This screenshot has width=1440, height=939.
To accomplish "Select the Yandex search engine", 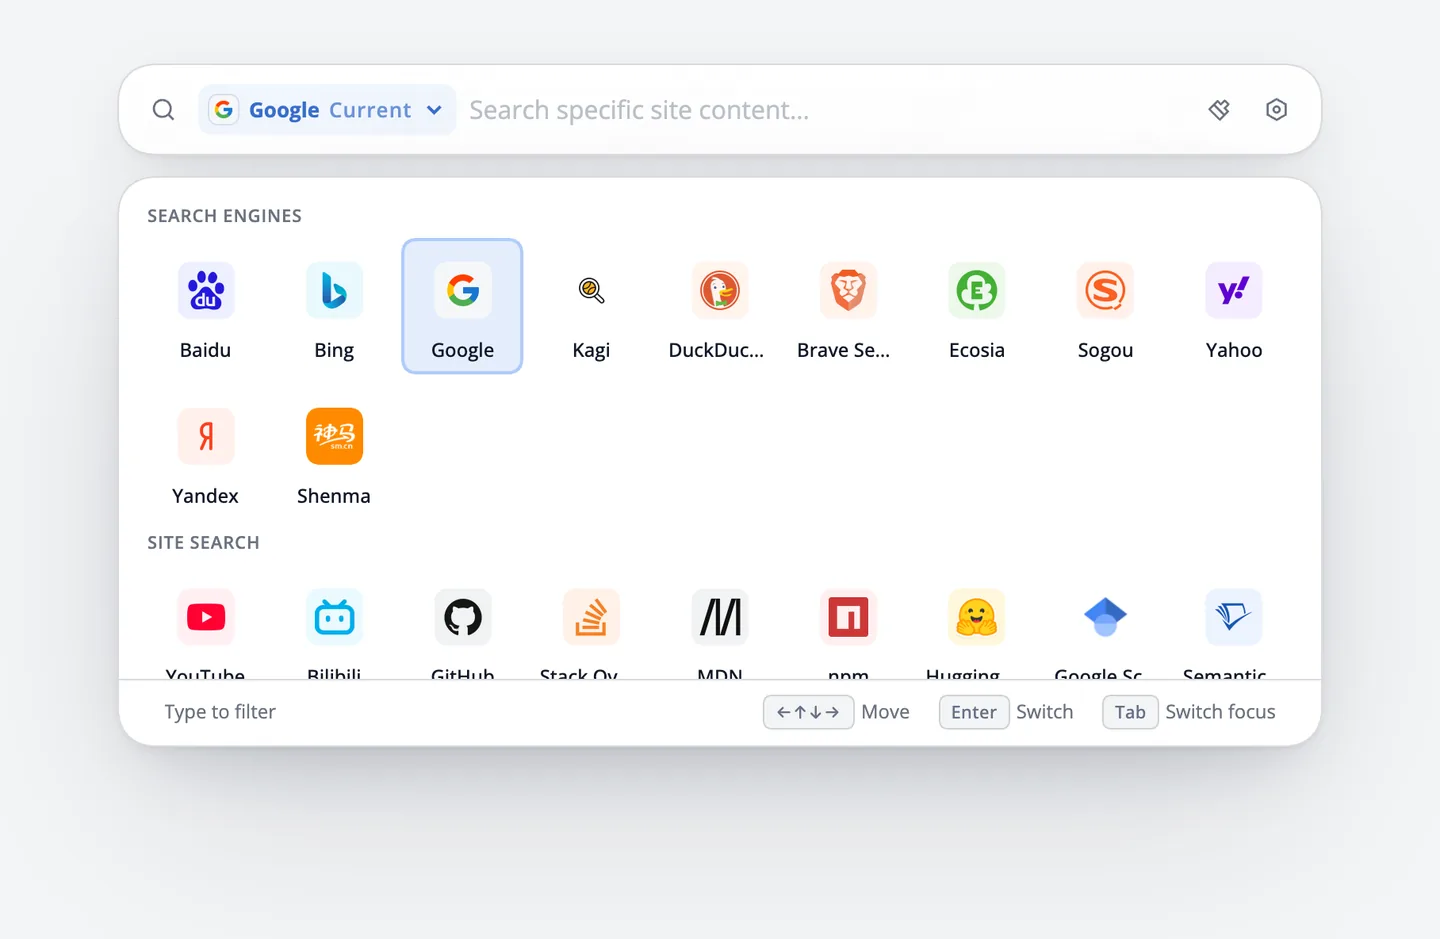I will (205, 452).
